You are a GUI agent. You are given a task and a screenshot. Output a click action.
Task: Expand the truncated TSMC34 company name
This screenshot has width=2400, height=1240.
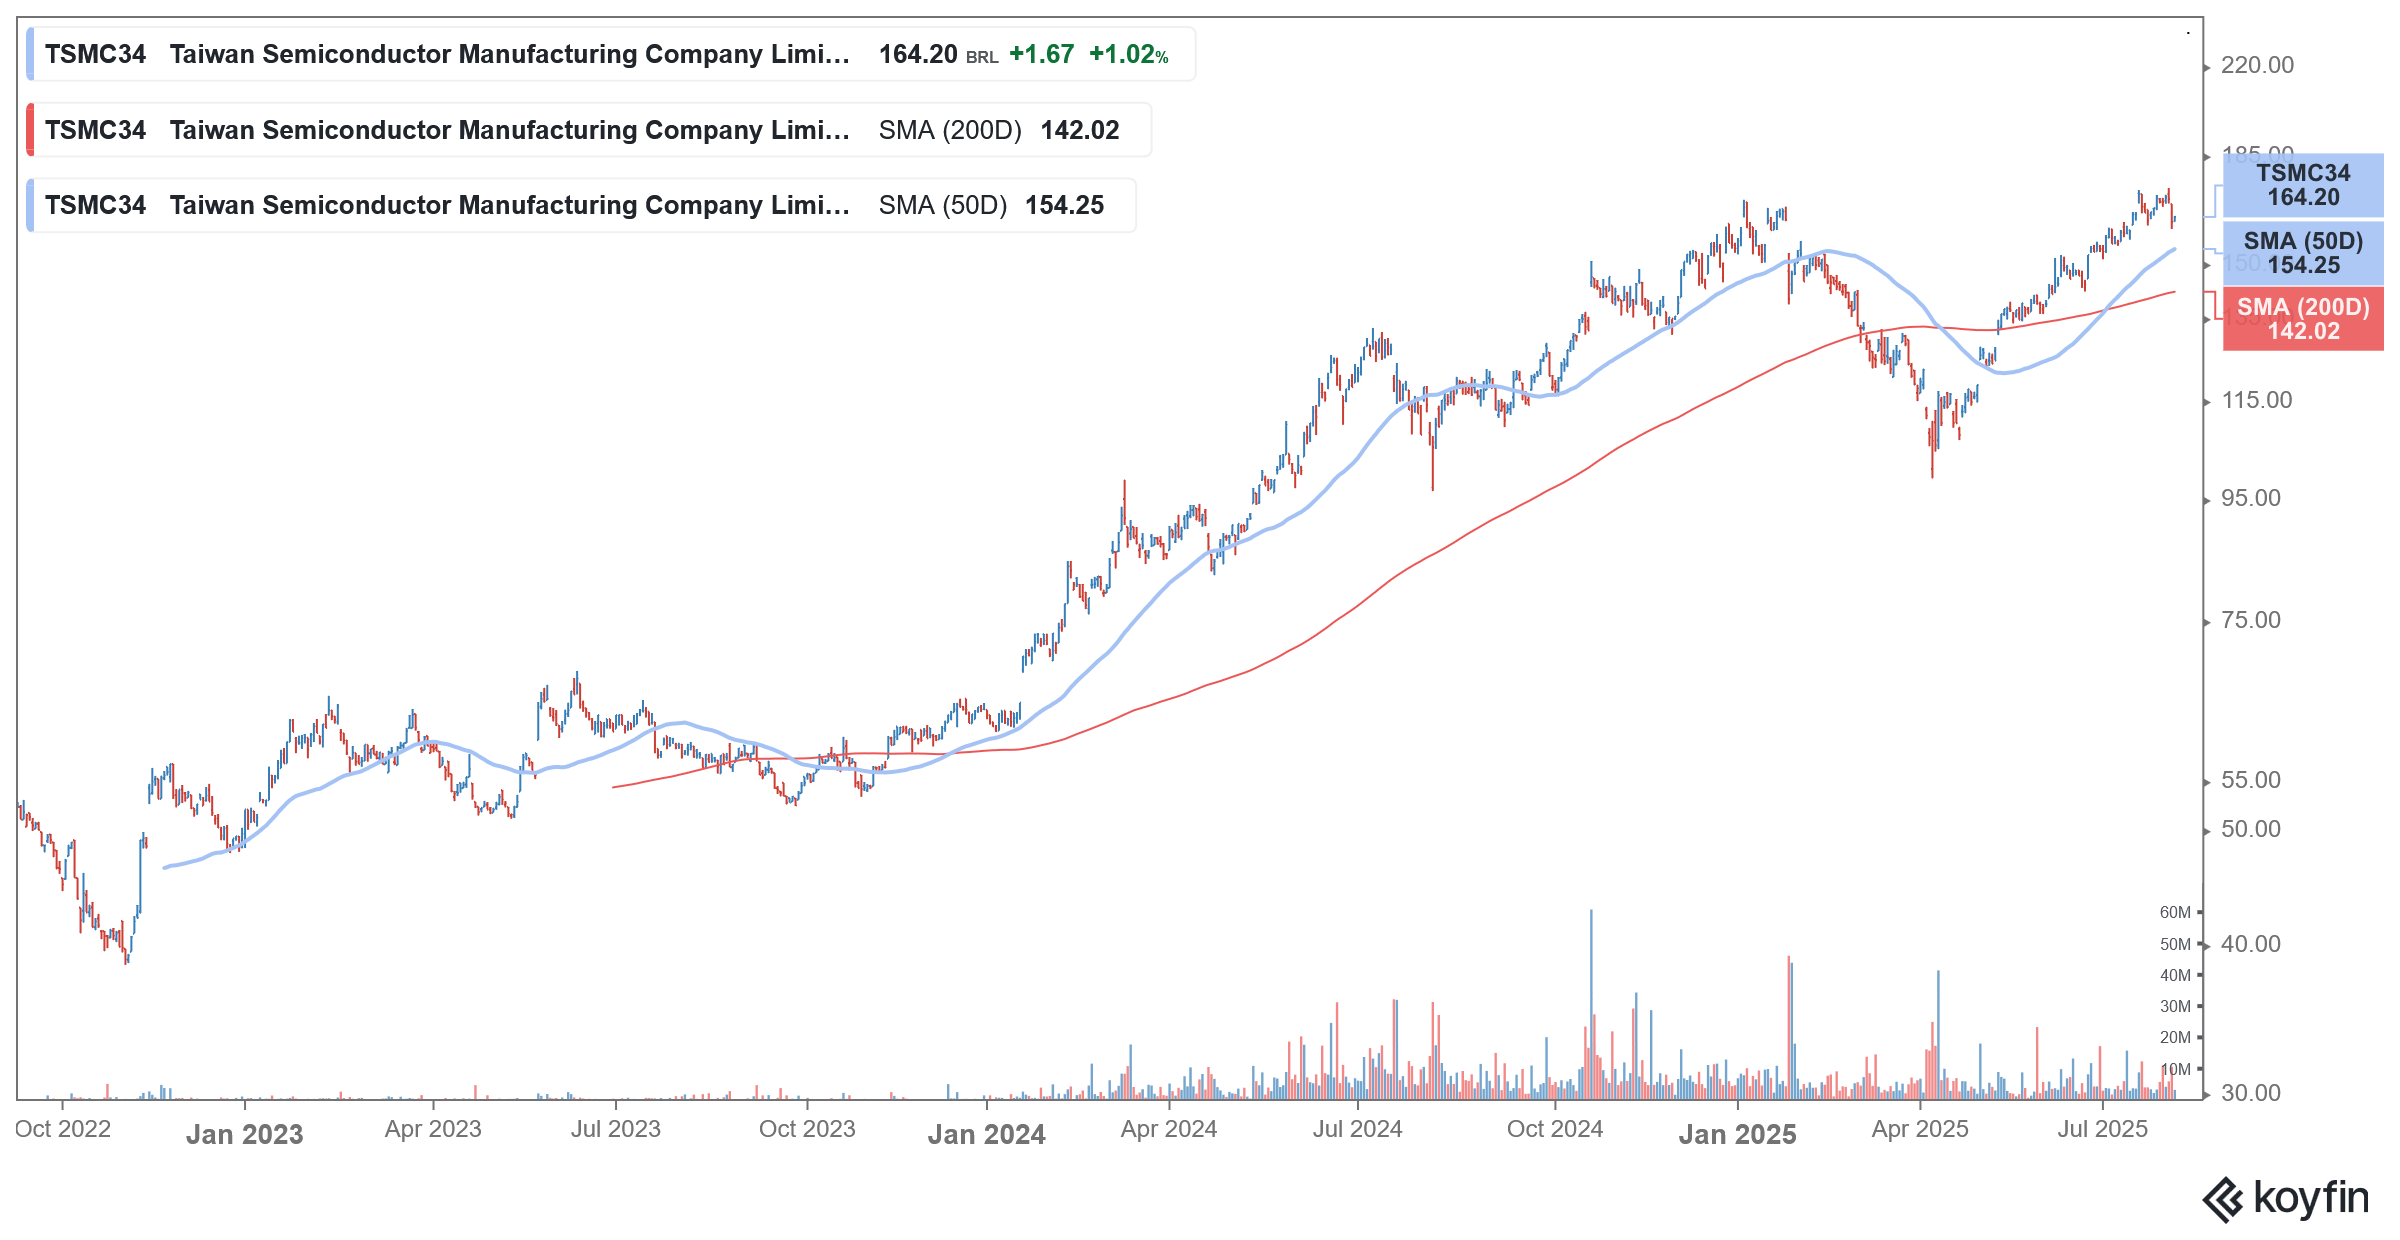(840, 55)
